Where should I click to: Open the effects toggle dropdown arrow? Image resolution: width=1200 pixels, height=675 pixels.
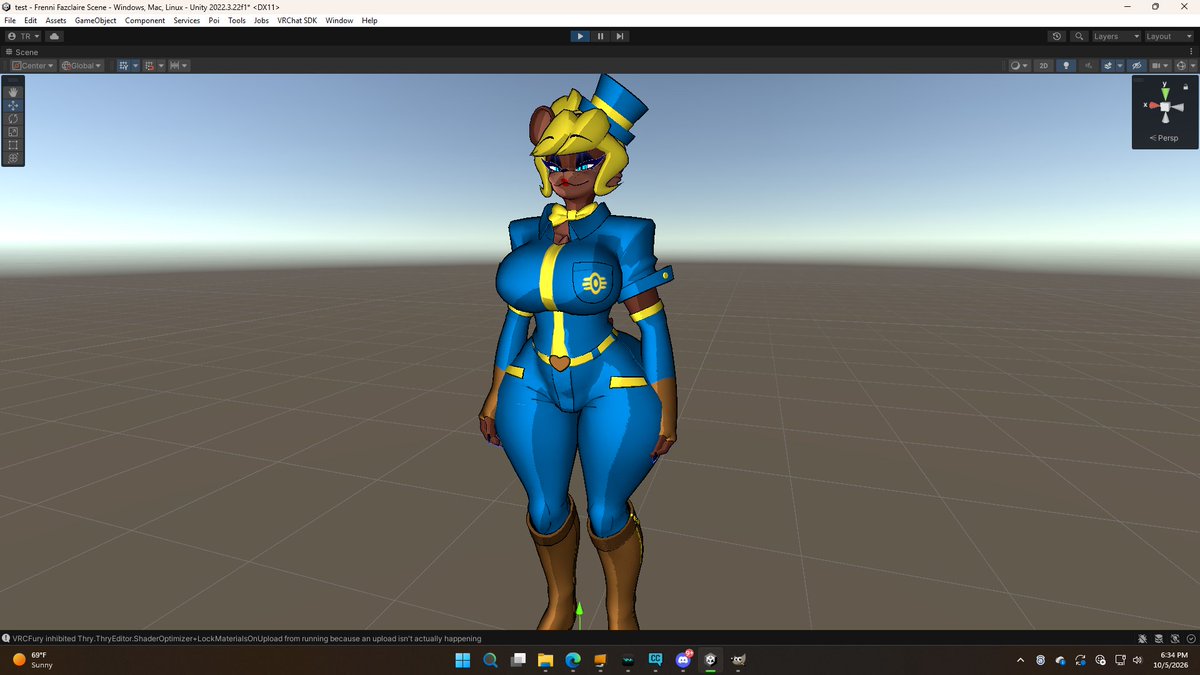pos(1120,65)
